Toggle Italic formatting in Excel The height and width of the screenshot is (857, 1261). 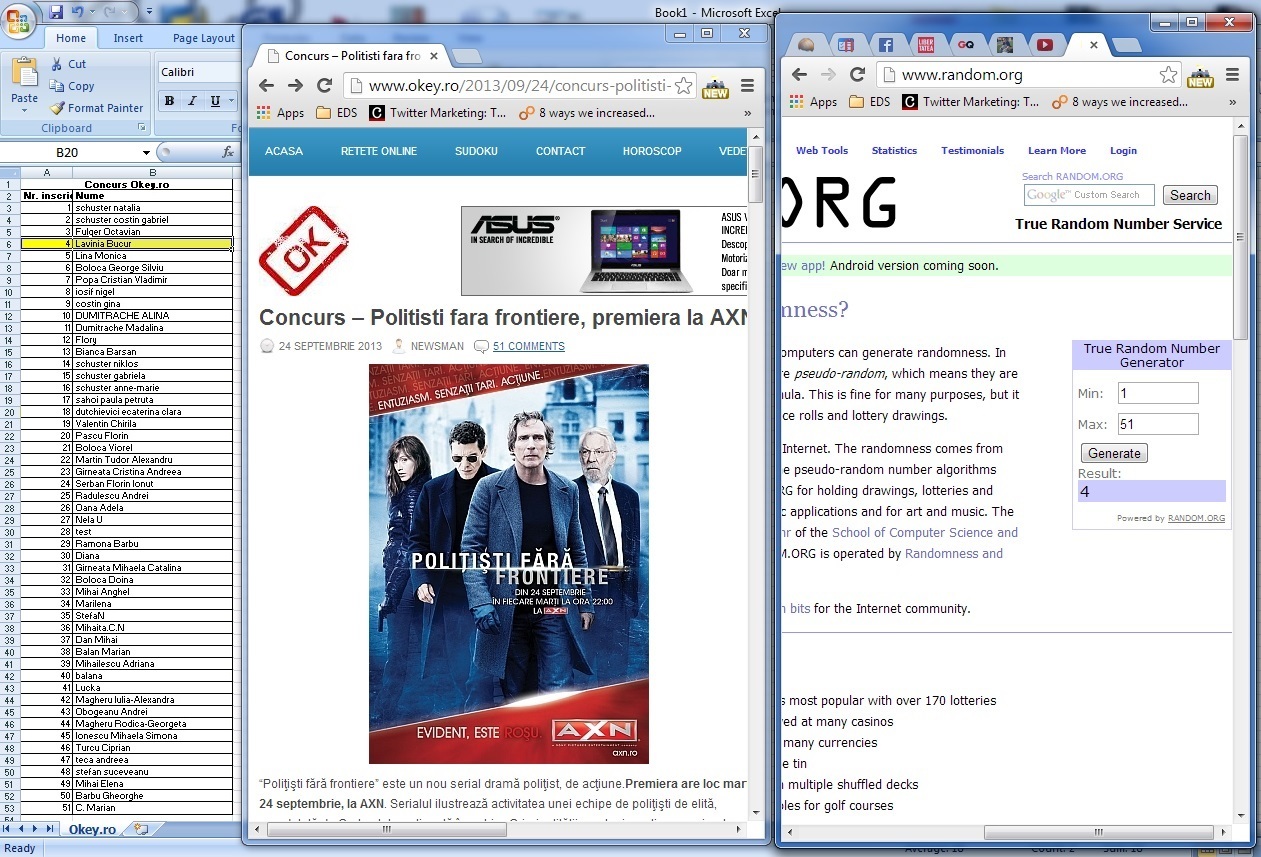(192, 101)
